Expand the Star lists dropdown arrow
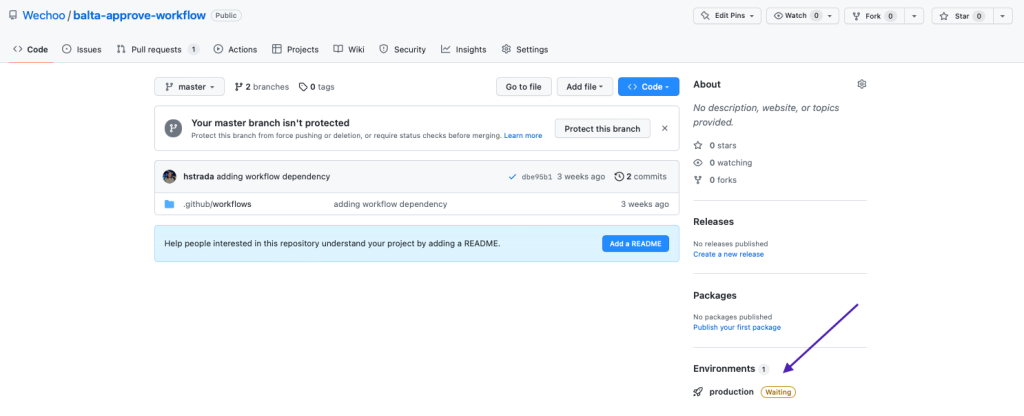This screenshot has height=416, width=1024. click(x=1002, y=16)
